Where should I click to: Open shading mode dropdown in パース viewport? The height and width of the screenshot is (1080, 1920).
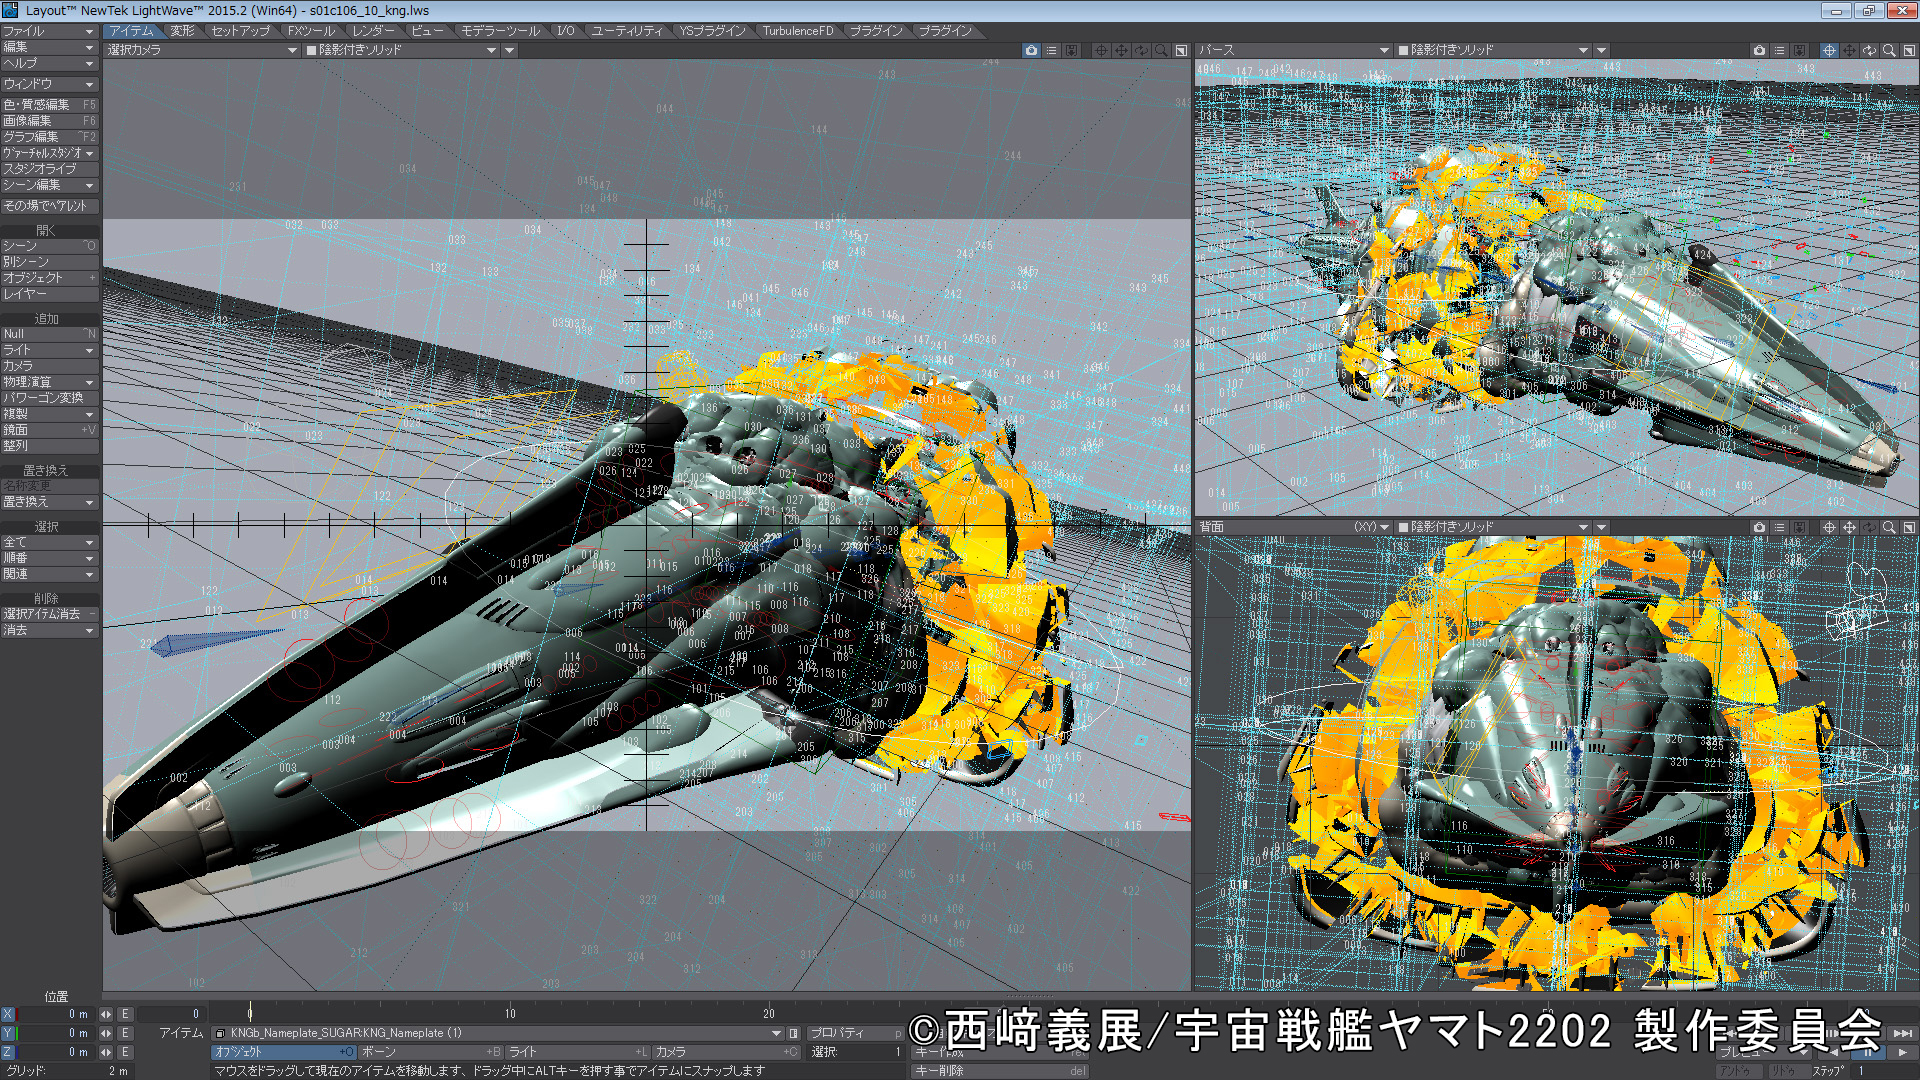(x=1492, y=50)
